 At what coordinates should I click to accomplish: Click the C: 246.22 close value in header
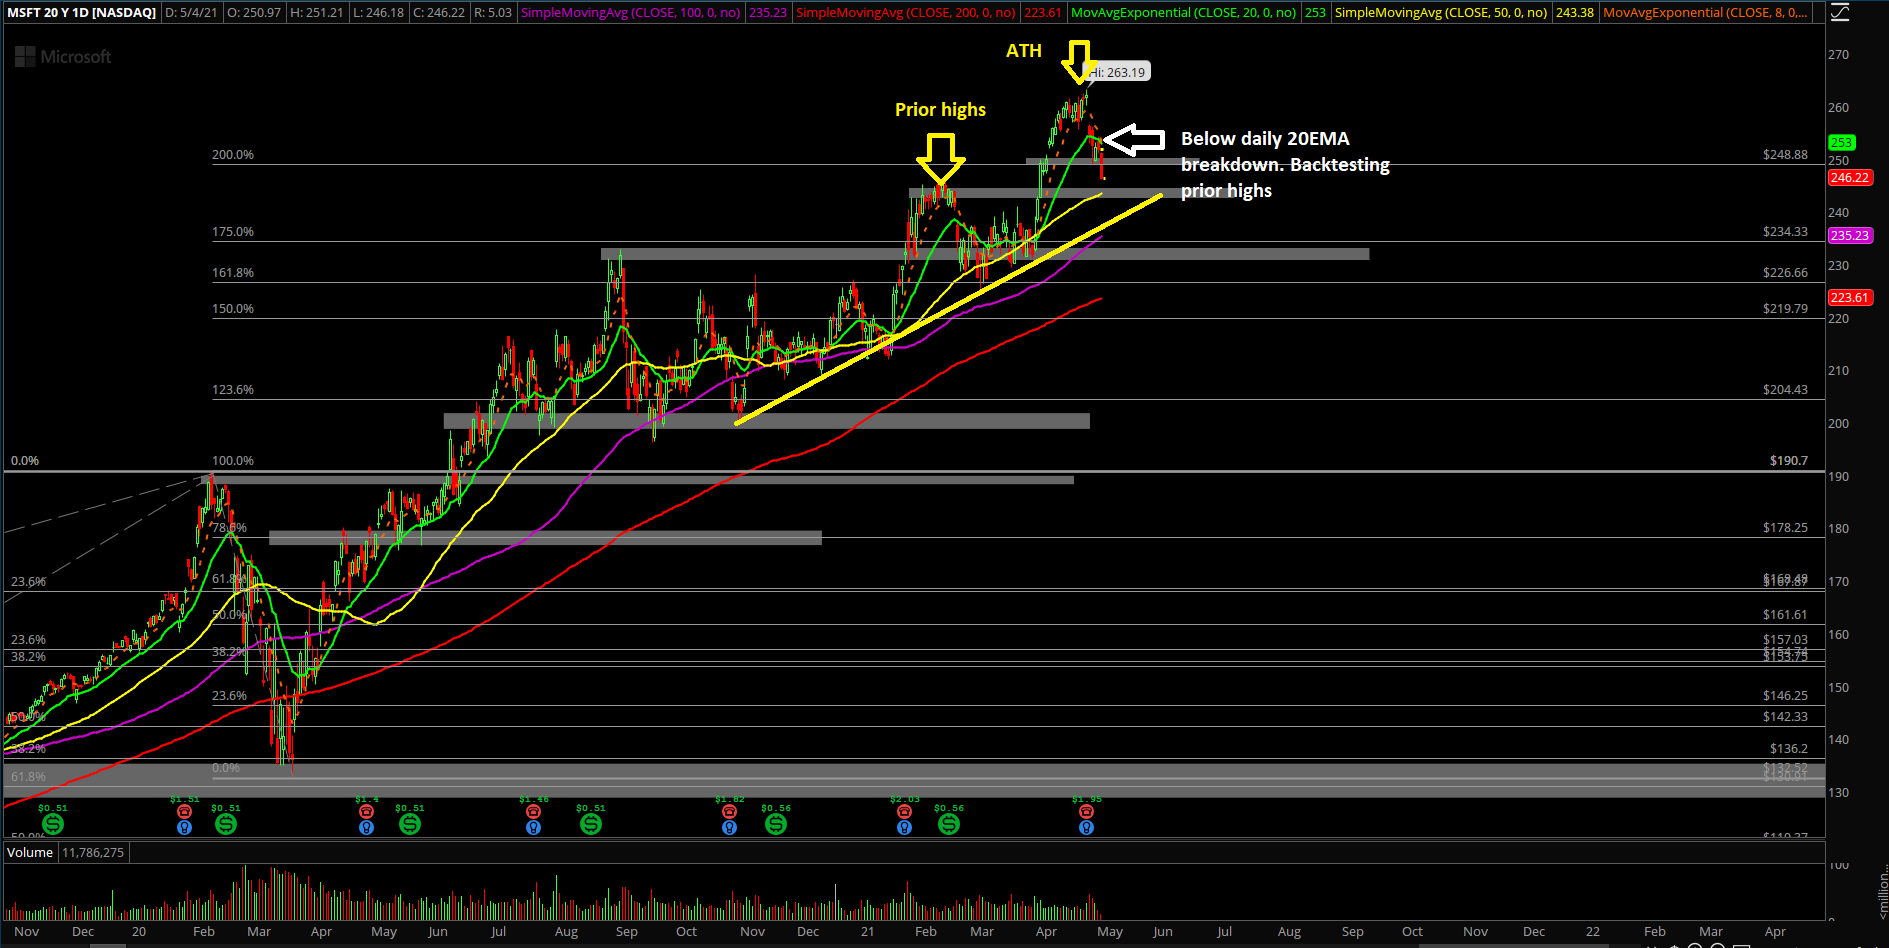pos(439,12)
